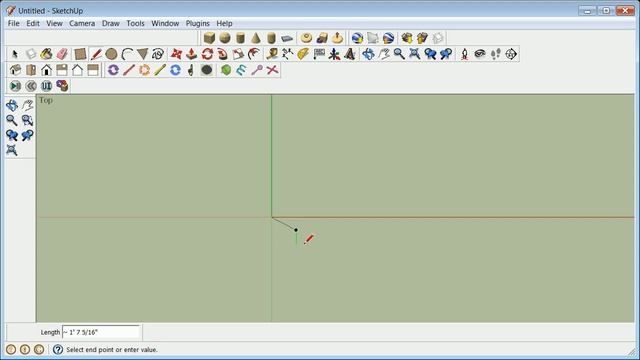Start the simulation play button
This screenshot has width=640, height=360.
(15, 86)
